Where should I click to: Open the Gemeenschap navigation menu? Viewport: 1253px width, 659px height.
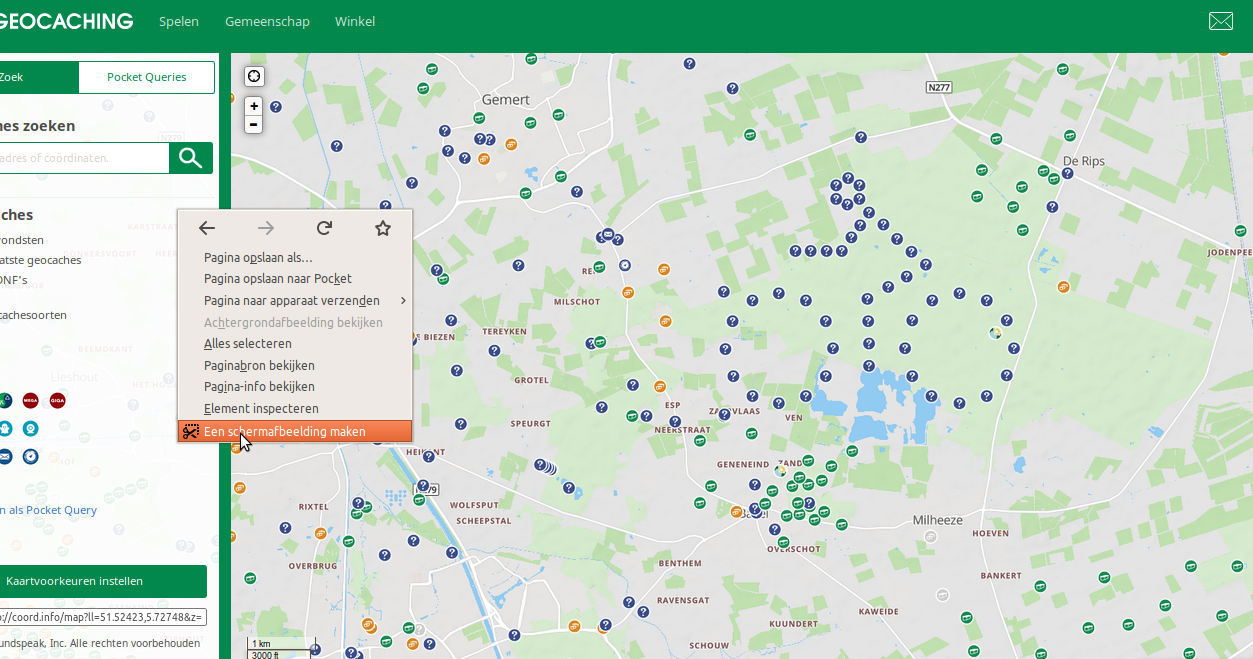267,21
